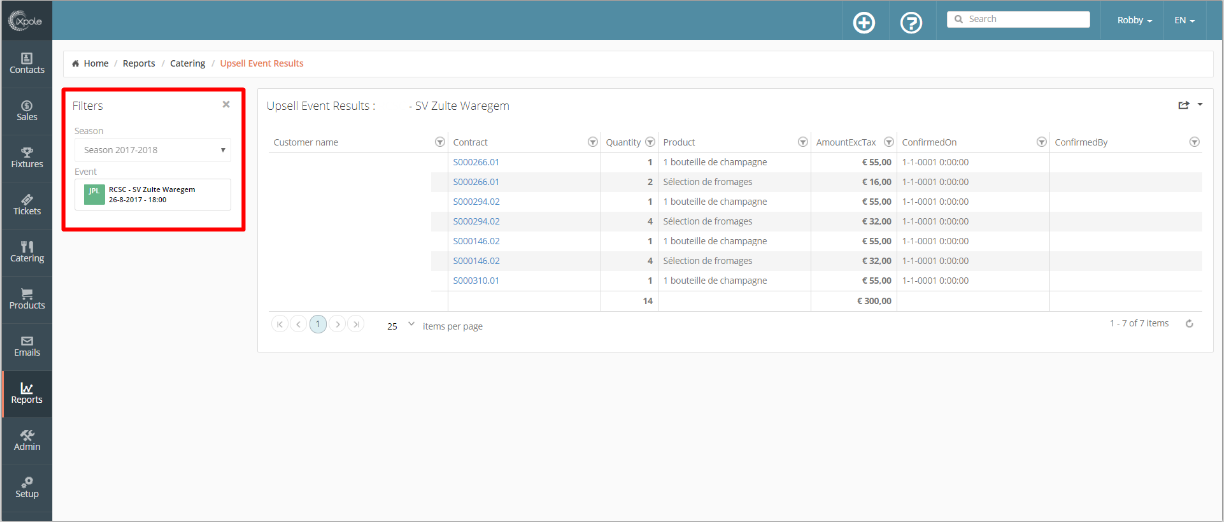Image resolution: width=1224 pixels, height=522 pixels.
Task: Open the EN language menu
Action: click(1184, 20)
